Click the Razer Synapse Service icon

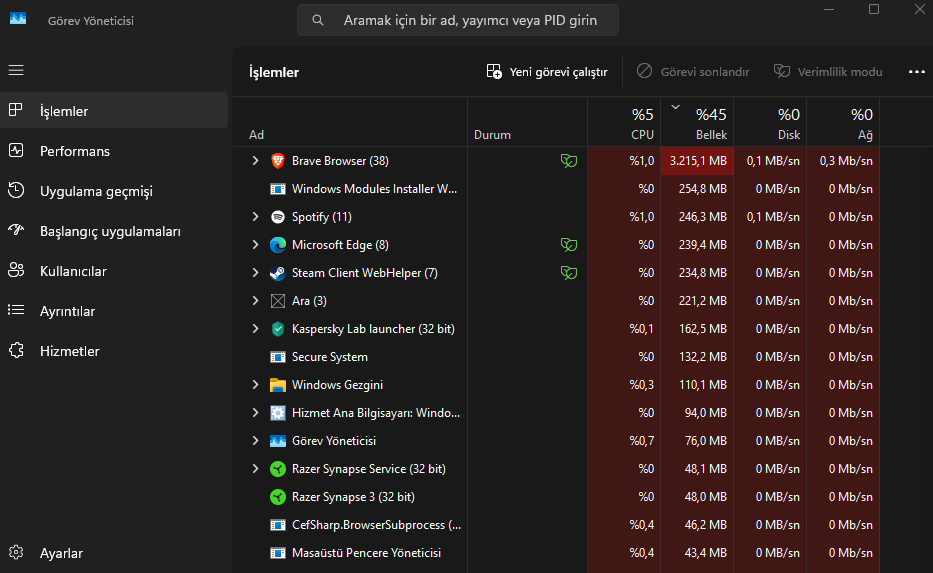tap(278, 469)
